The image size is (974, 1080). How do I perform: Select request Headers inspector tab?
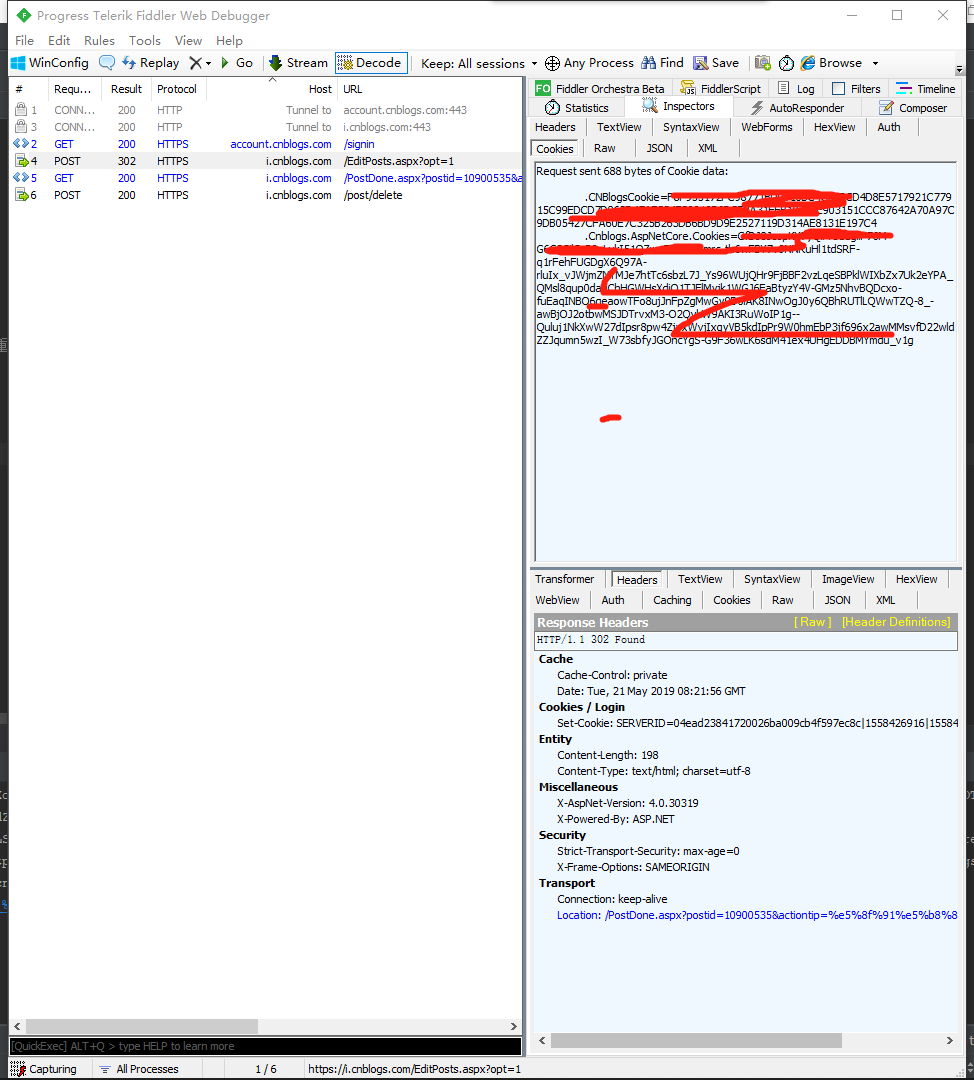(x=555, y=127)
